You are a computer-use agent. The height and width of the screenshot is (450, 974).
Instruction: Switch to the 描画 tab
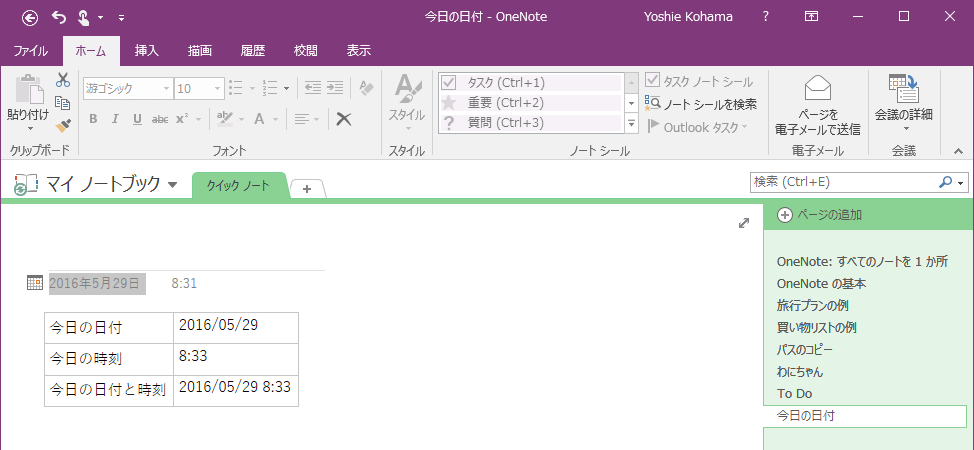[x=200, y=52]
